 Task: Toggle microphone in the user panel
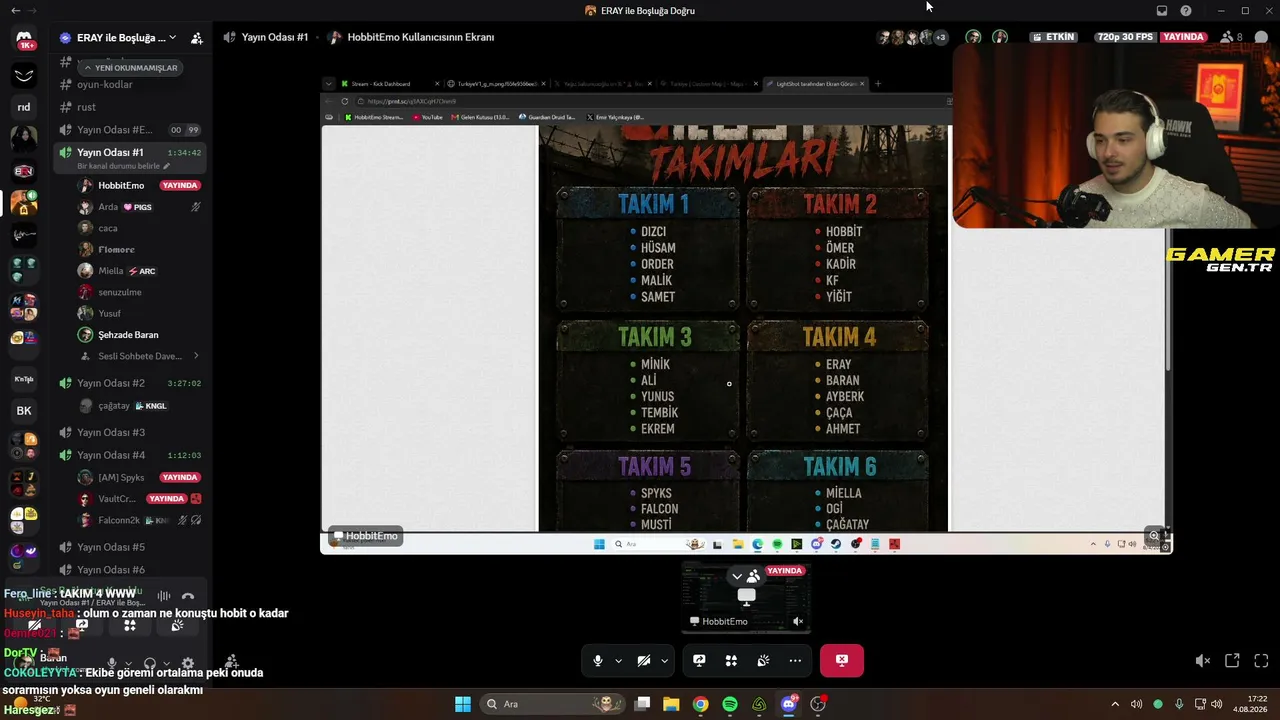pyautogui.click(x=112, y=663)
